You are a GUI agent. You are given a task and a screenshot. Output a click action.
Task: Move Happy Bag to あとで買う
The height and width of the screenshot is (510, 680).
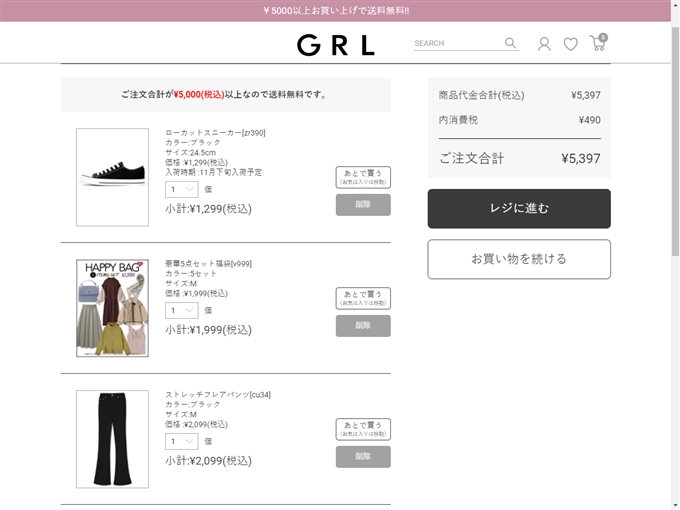363,298
